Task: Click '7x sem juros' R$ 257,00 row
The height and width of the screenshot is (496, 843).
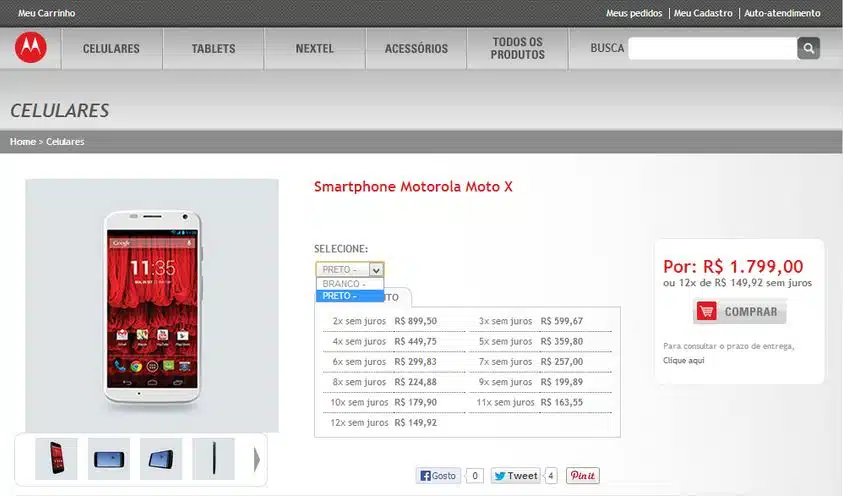Action: point(540,362)
